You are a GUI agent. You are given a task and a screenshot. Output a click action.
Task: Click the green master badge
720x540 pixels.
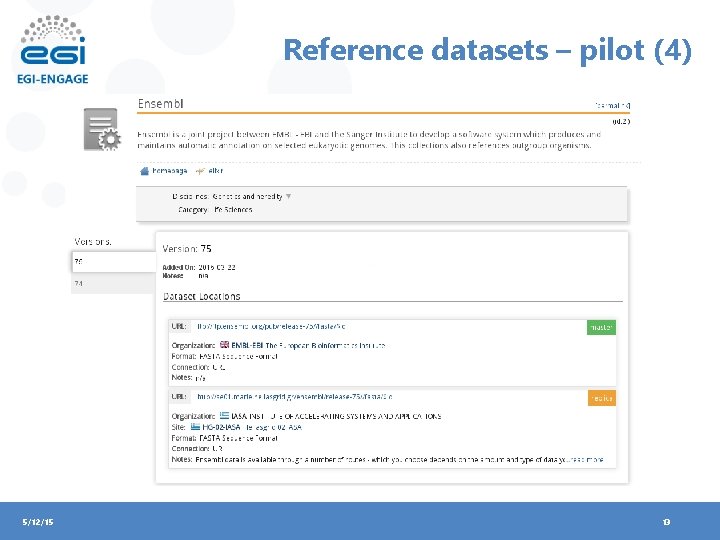tap(601, 327)
